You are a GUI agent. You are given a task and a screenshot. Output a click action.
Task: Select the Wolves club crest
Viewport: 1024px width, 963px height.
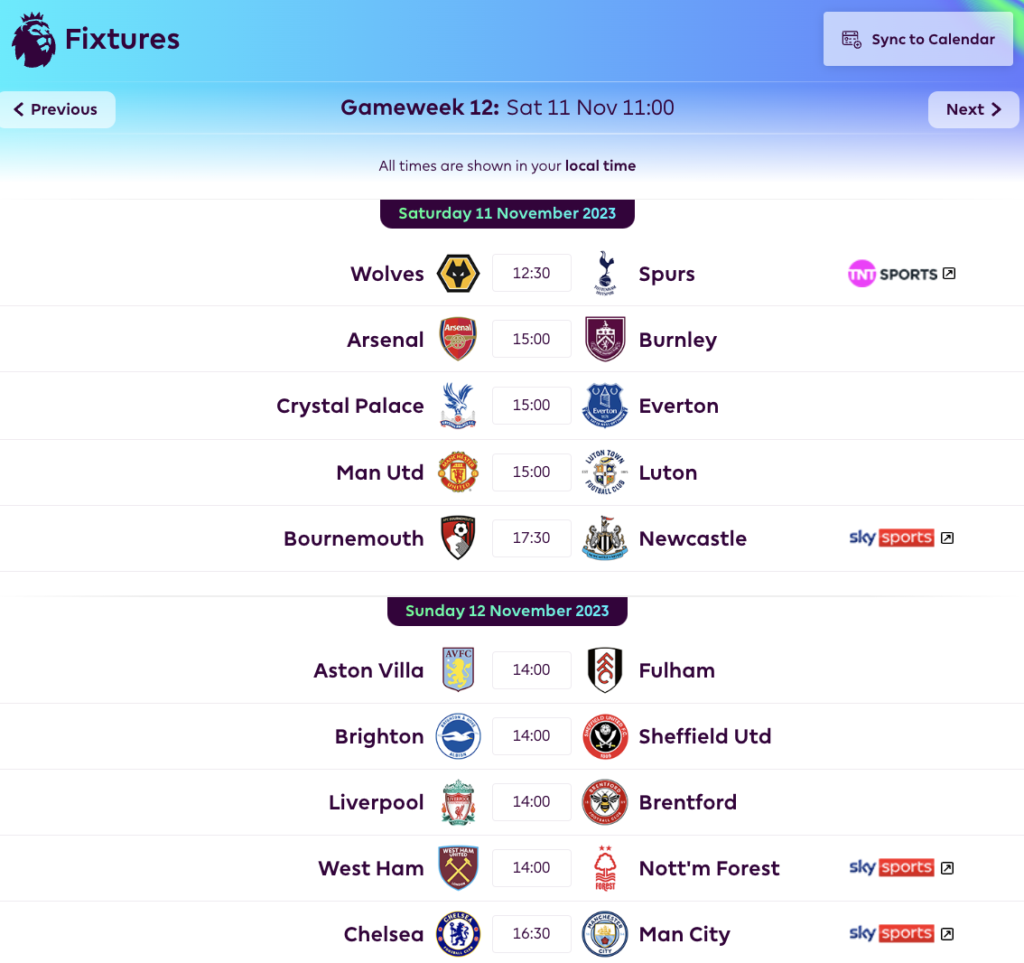458,272
